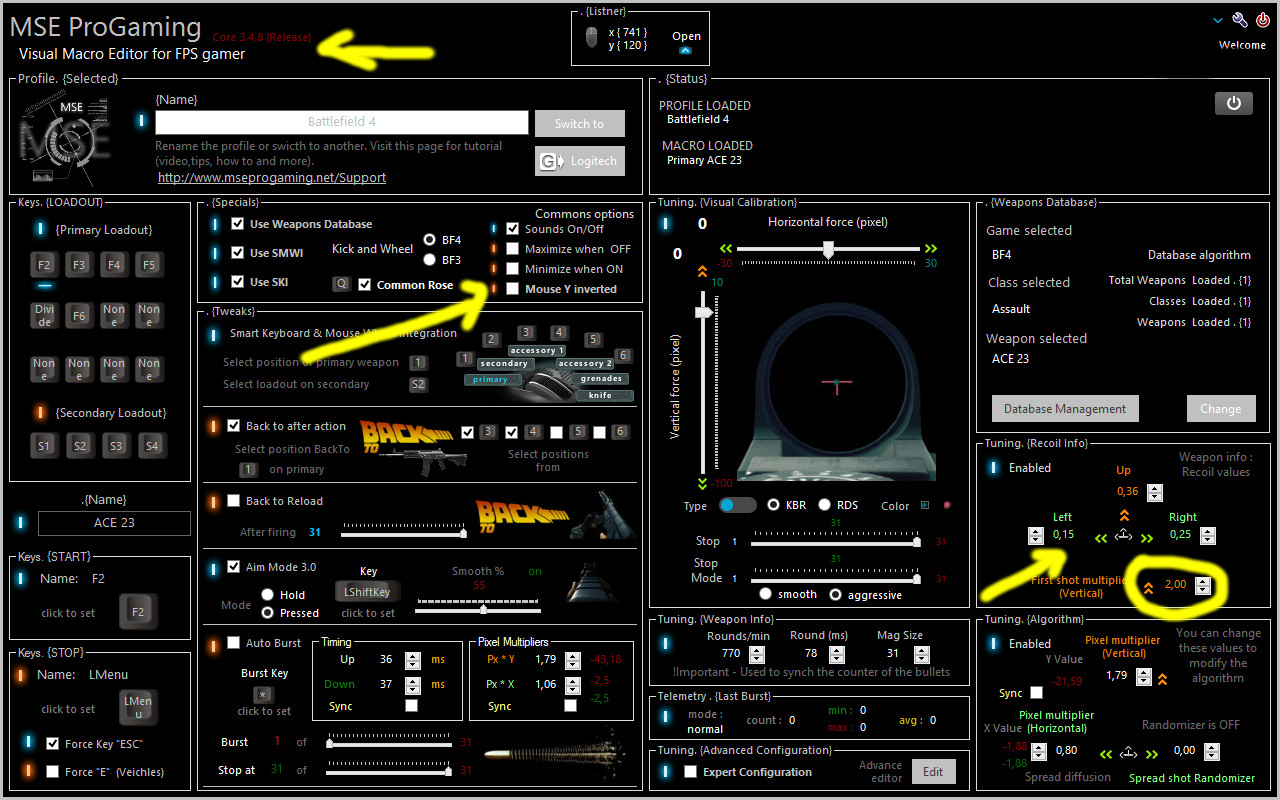Image resolution: width=1280 pixels, height=800 pixels.
Task: Select the BF4 Kick and Wheel radio
Action: (429, 240)
